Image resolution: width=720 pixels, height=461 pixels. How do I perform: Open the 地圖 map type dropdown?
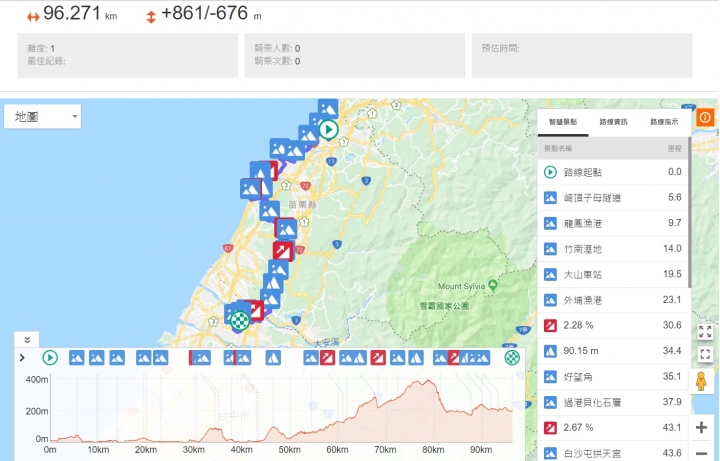click(43, 117)
